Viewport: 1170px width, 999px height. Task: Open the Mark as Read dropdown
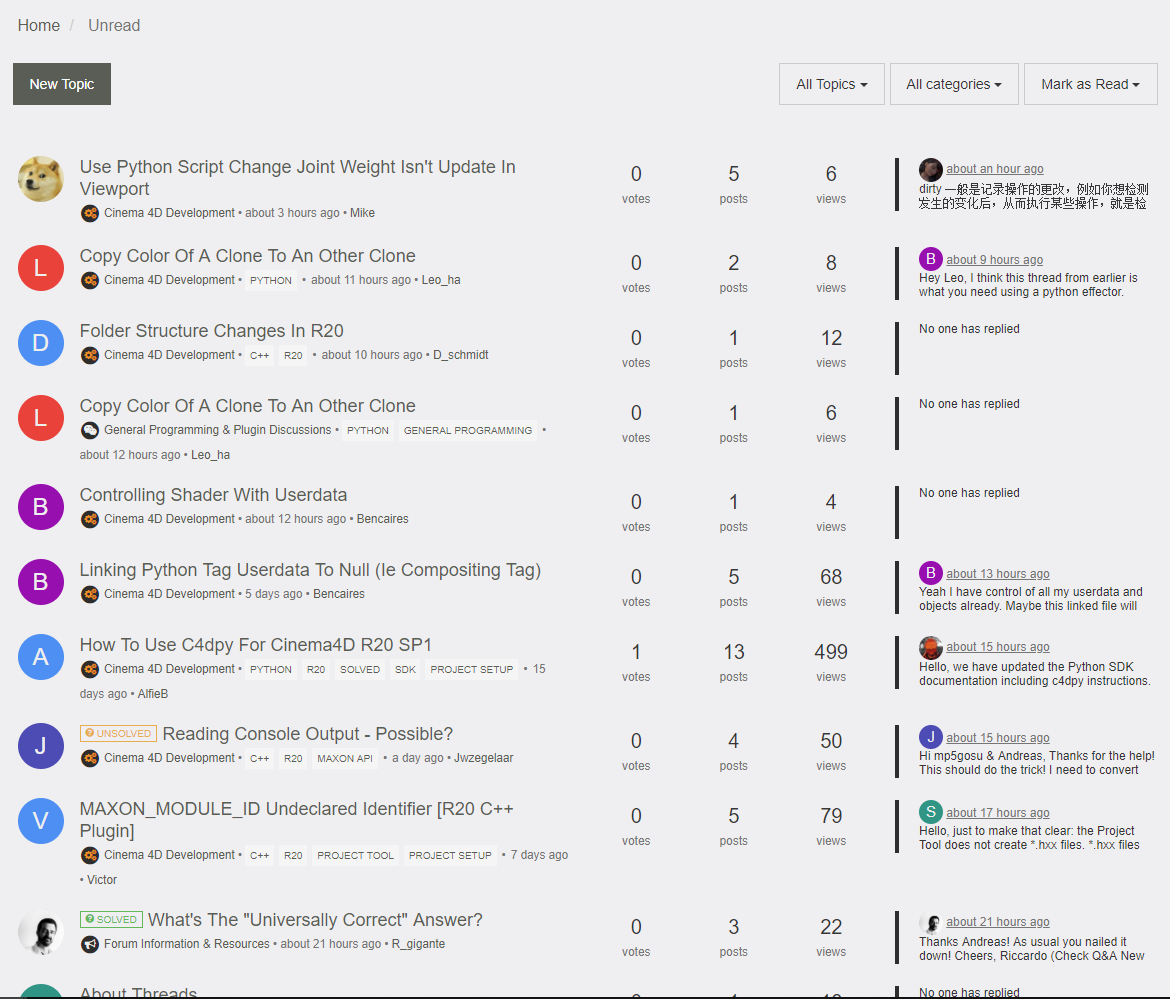tap(1089, 84)
